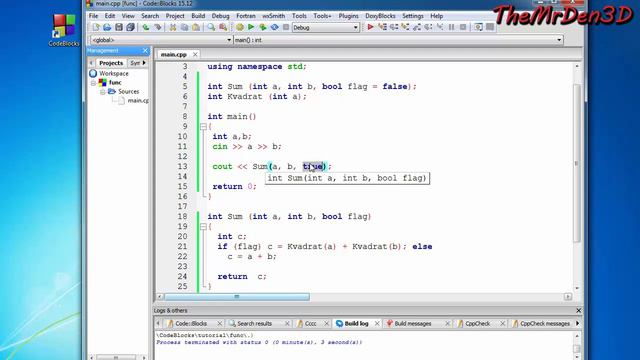Cut selection with the scissors icon

pyautogui.click(x=173, y=27)
